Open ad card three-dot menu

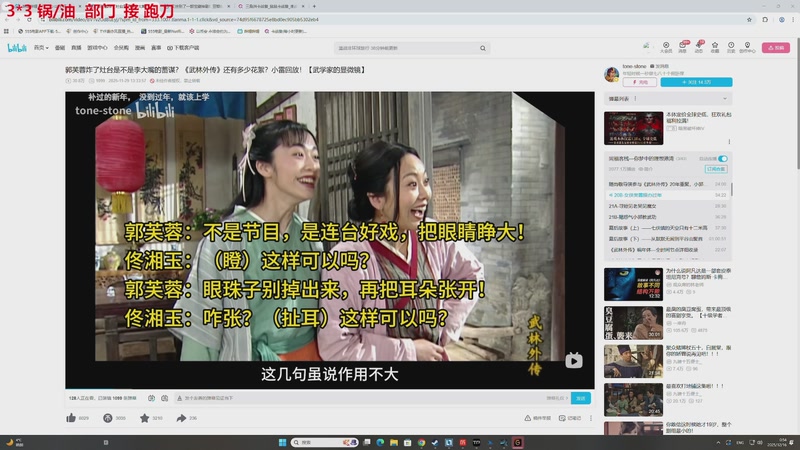pyautogui.click(x=729, y=141)
